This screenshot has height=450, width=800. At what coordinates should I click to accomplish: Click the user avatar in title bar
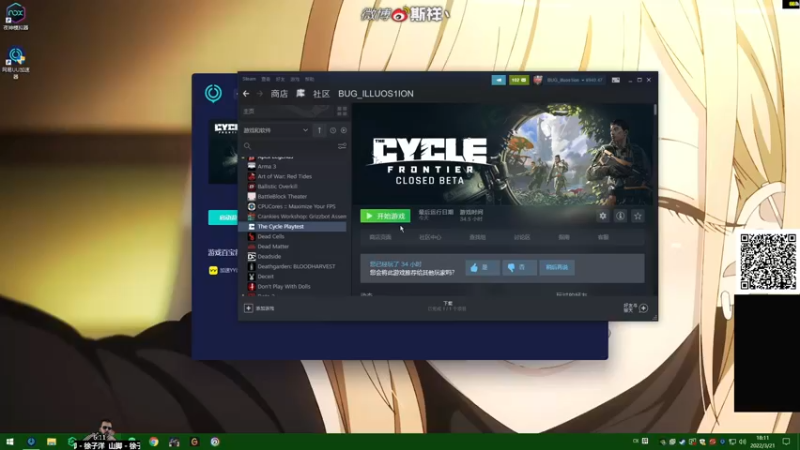click(x=538, y=80)
